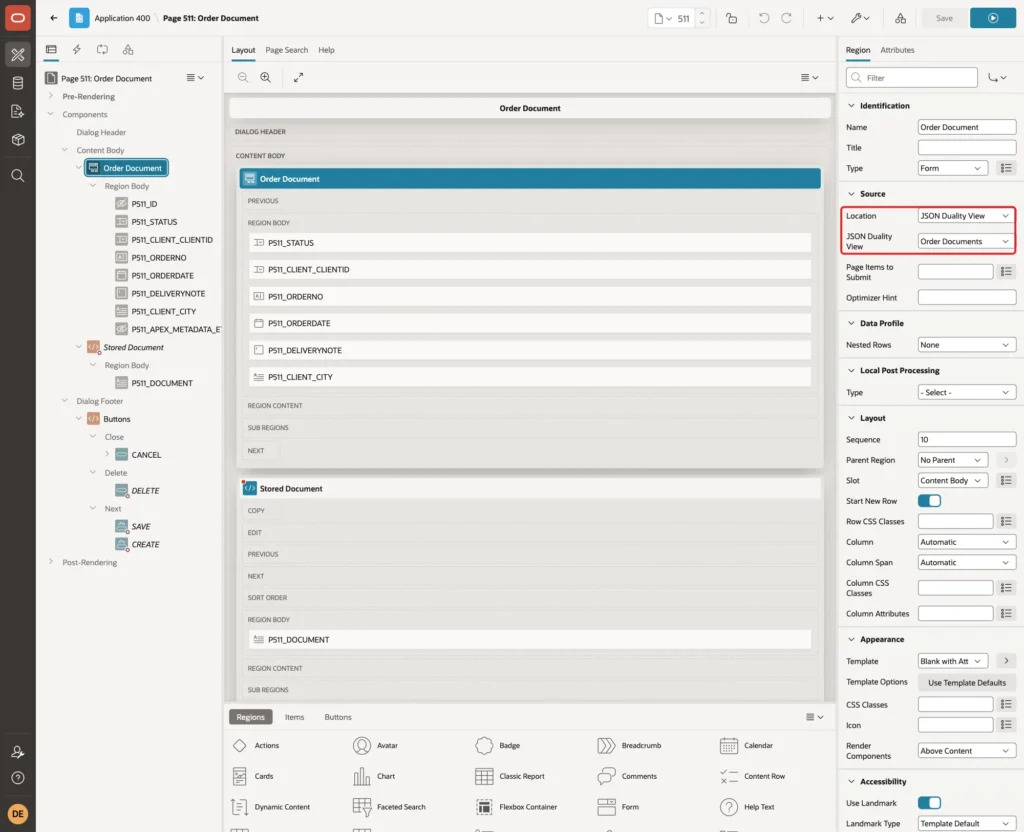Open SQL Workshop database icon
1024x832 pixels.
tap(18, 83)
